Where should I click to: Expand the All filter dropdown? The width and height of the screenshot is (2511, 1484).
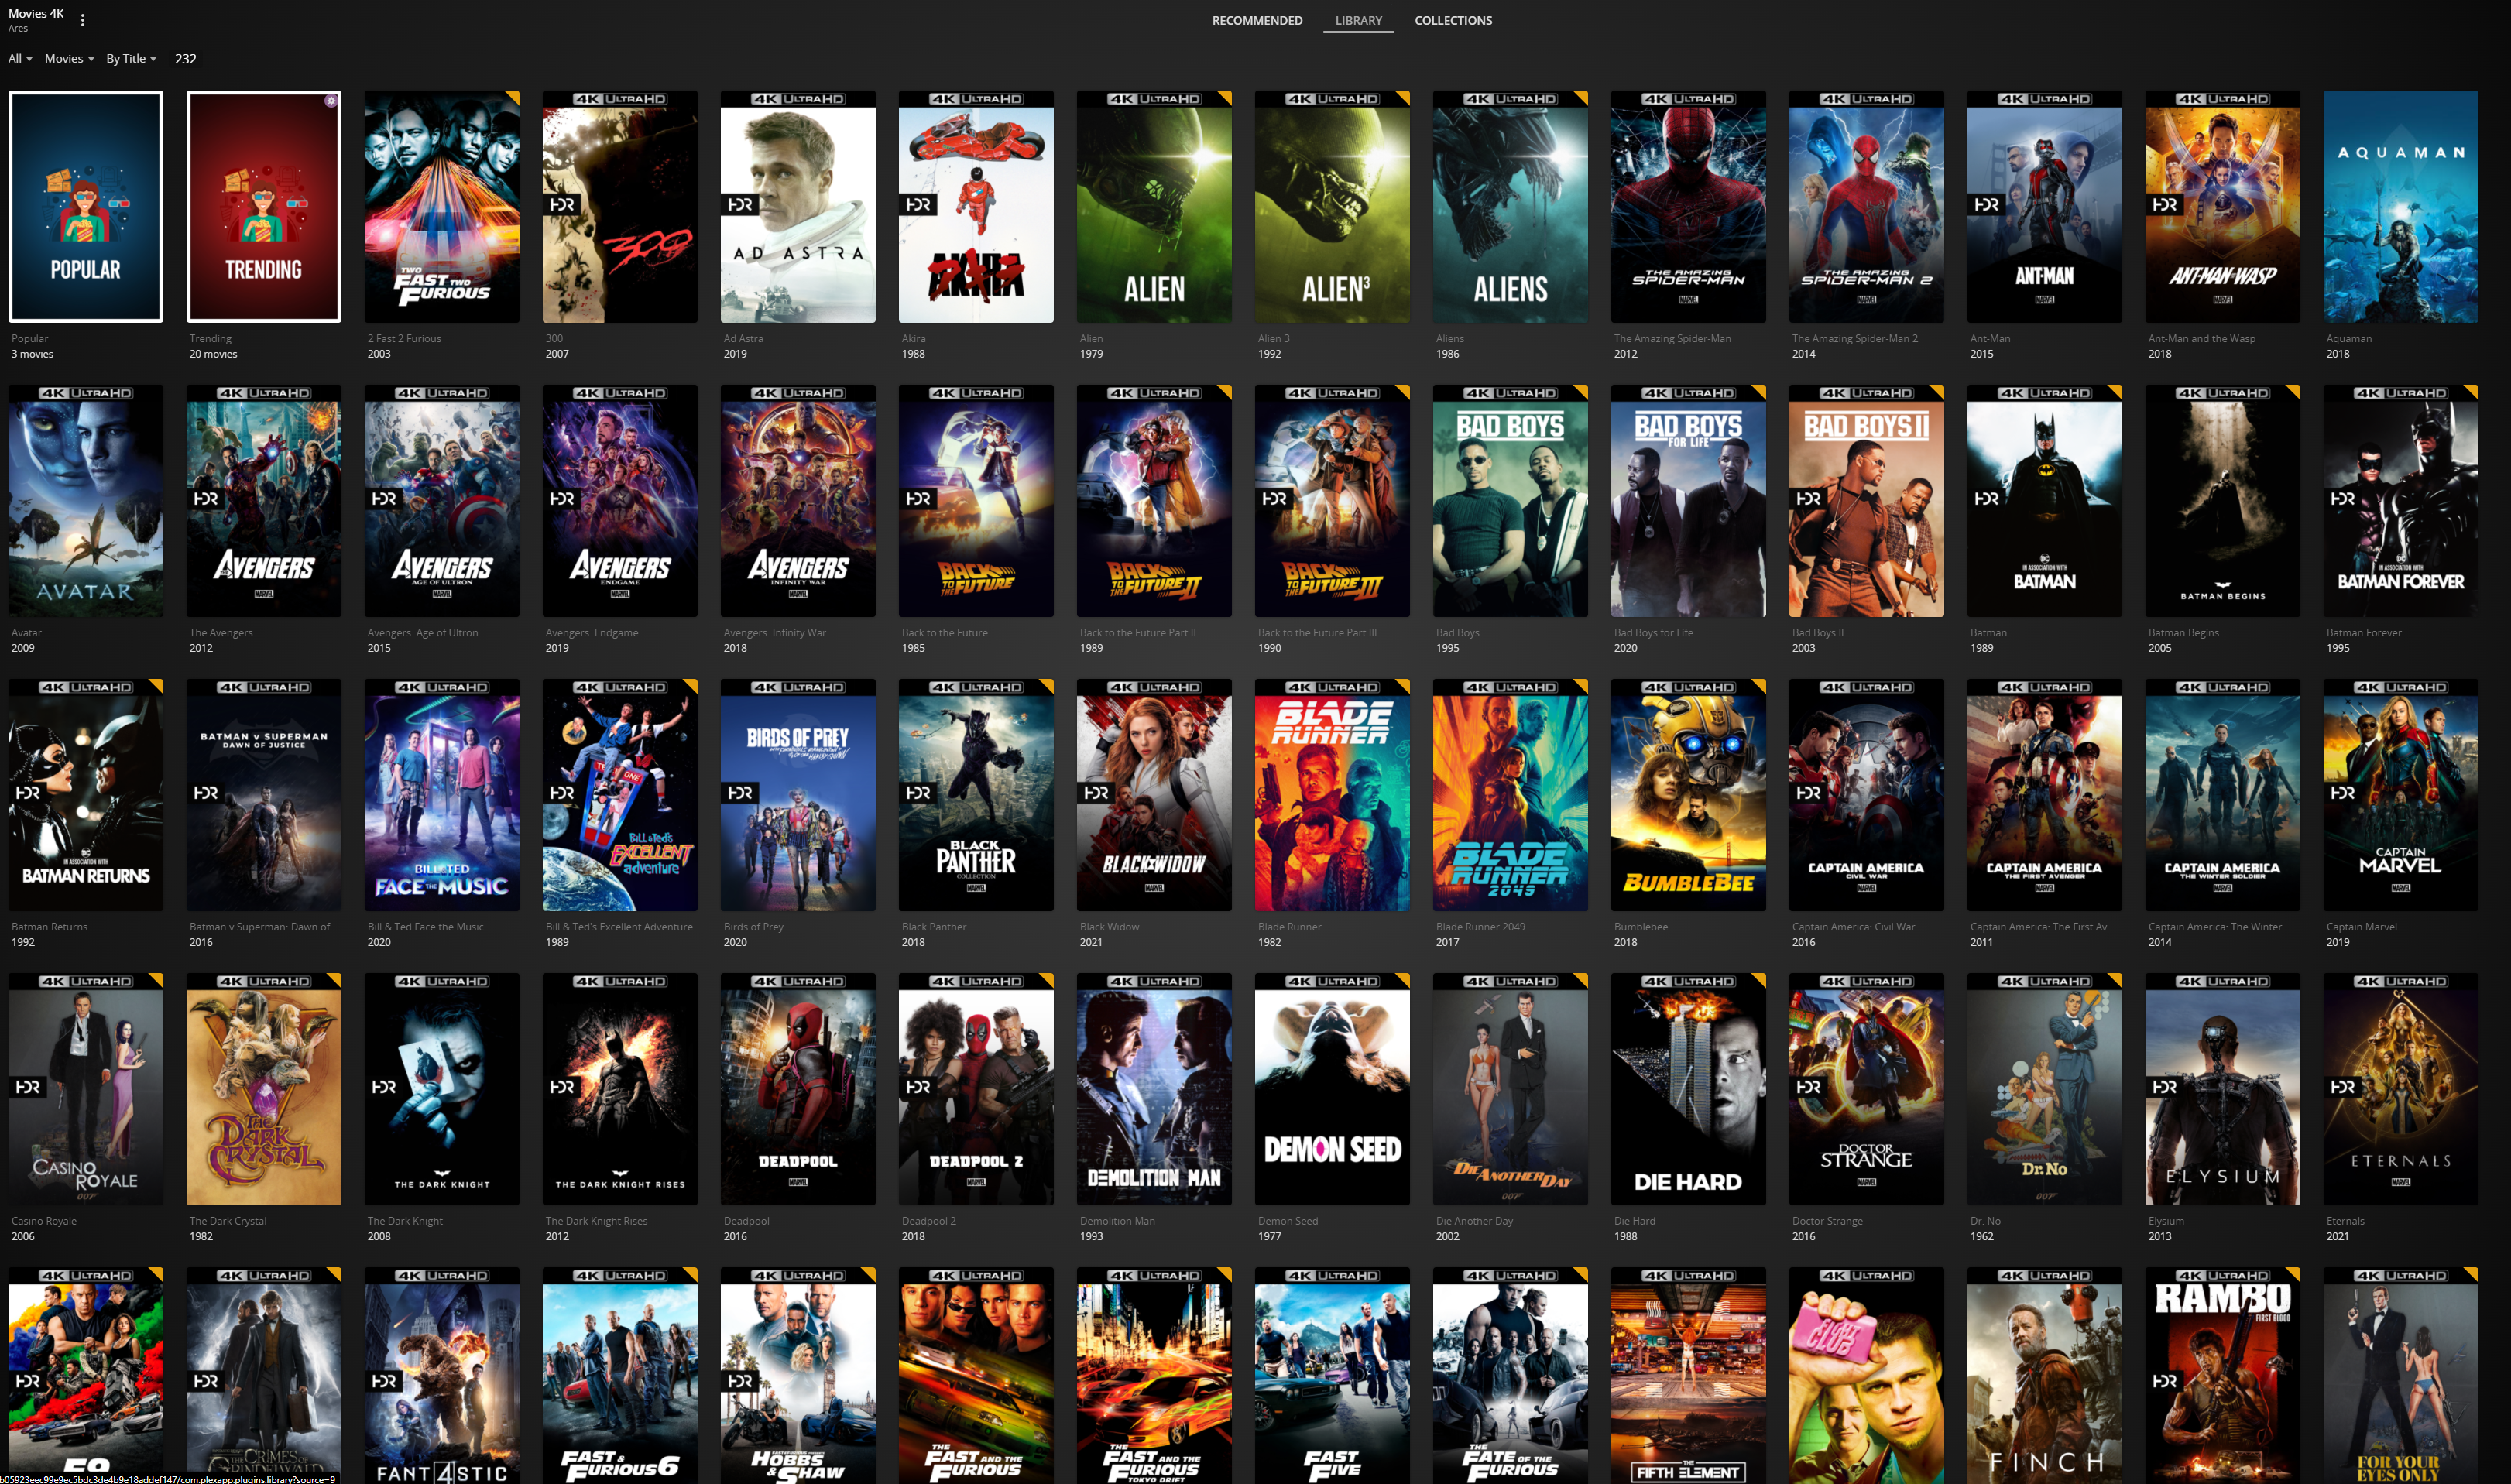(20, 59)
